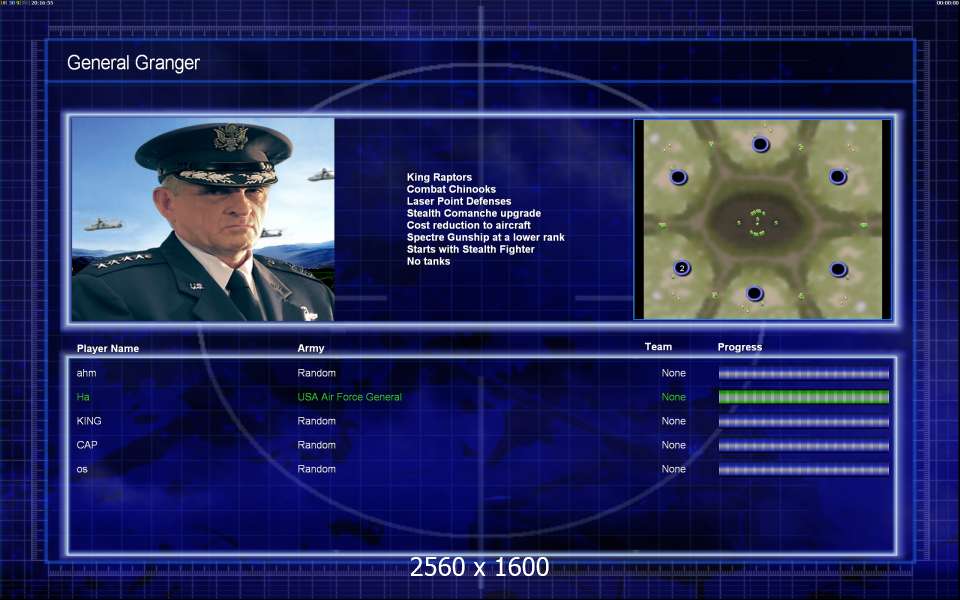Click the Laser Point Defenses feature line
Image resolution: width=960 pixels, height=600 pixels.
(x=459, y=201)
